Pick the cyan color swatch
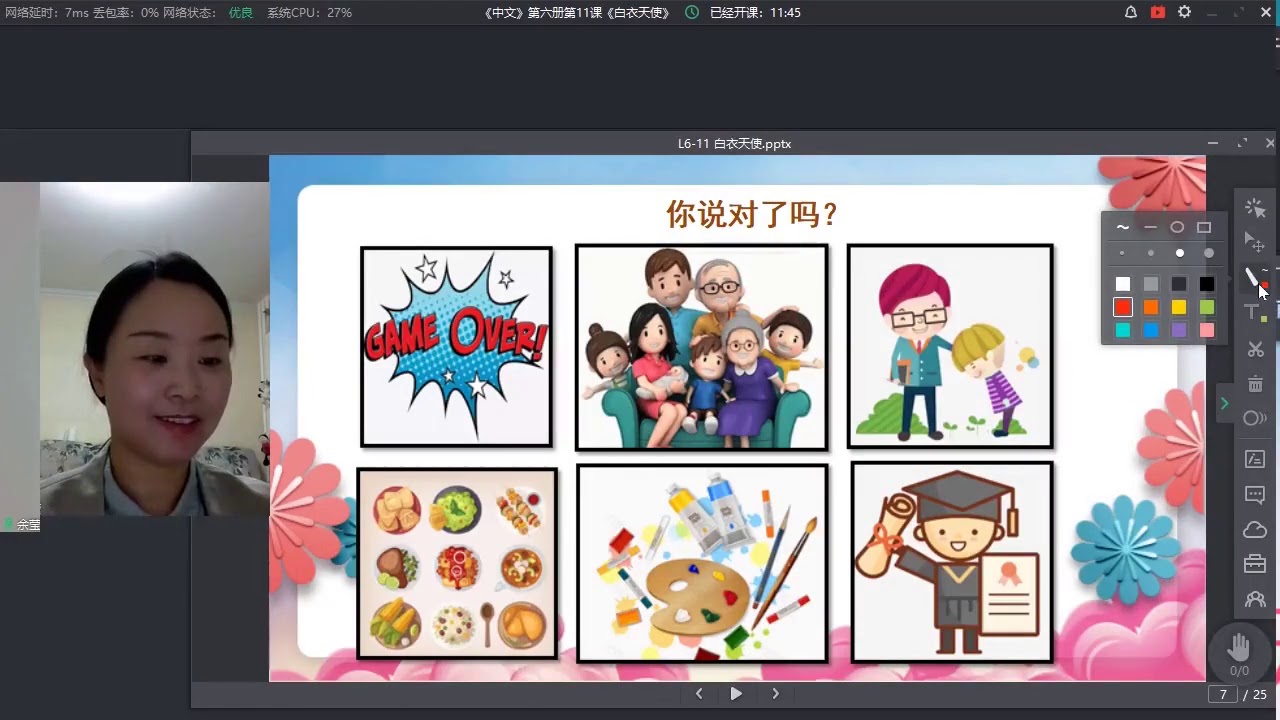1280x720 pixels. (1123, 330)
